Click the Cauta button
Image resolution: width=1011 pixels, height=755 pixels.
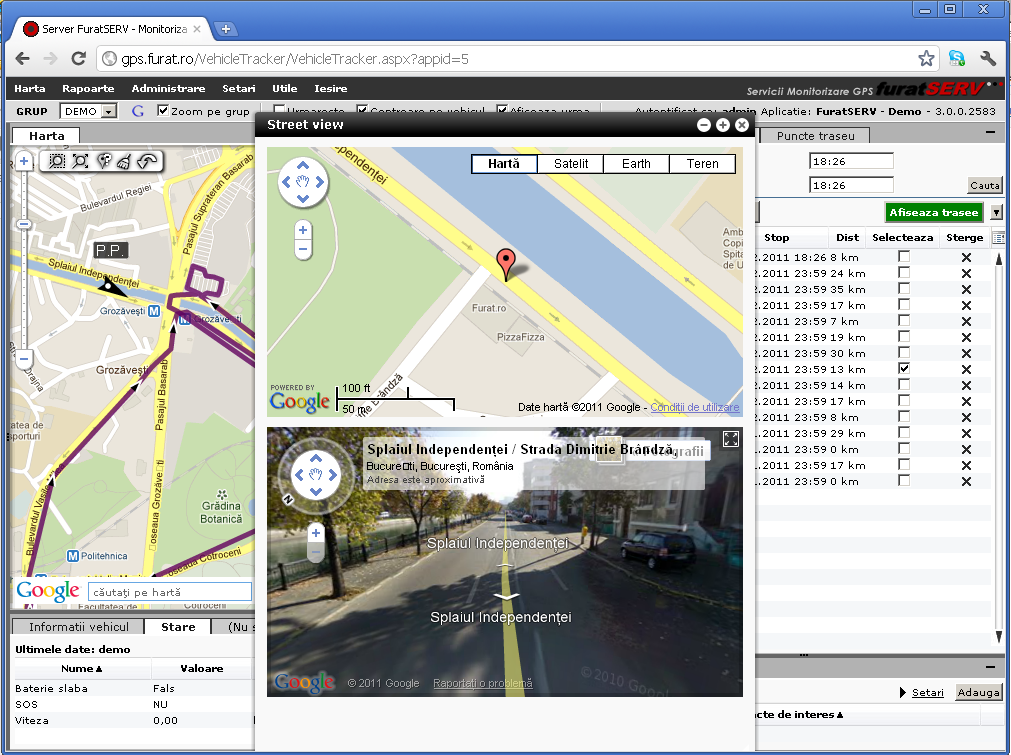point(985,186)
